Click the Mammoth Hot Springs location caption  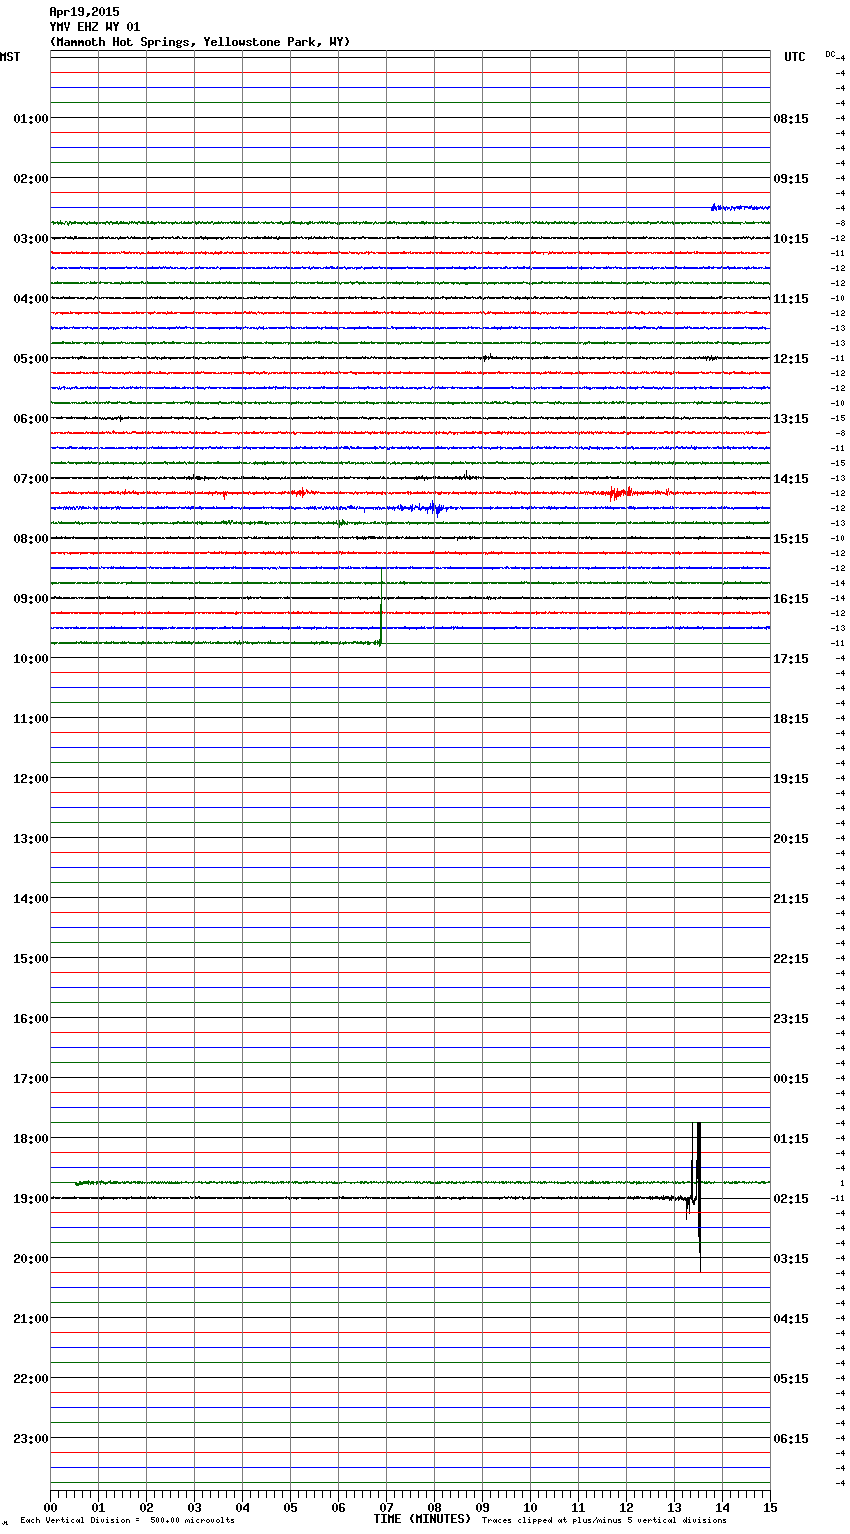click(200, 42)
